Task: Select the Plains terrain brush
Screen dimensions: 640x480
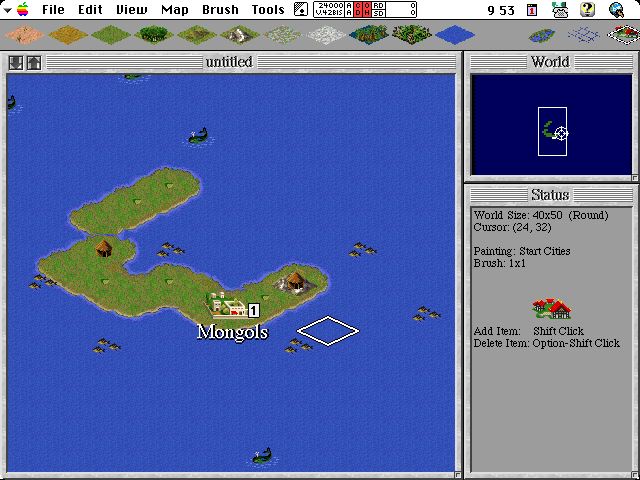Action: (68, 34)
